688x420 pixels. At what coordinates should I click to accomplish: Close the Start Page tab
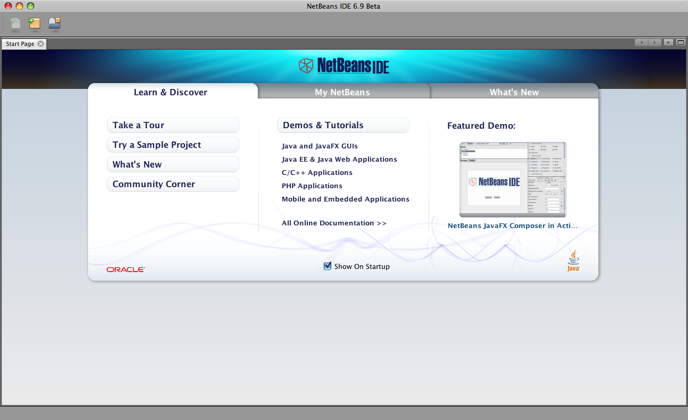coord(41,44)
